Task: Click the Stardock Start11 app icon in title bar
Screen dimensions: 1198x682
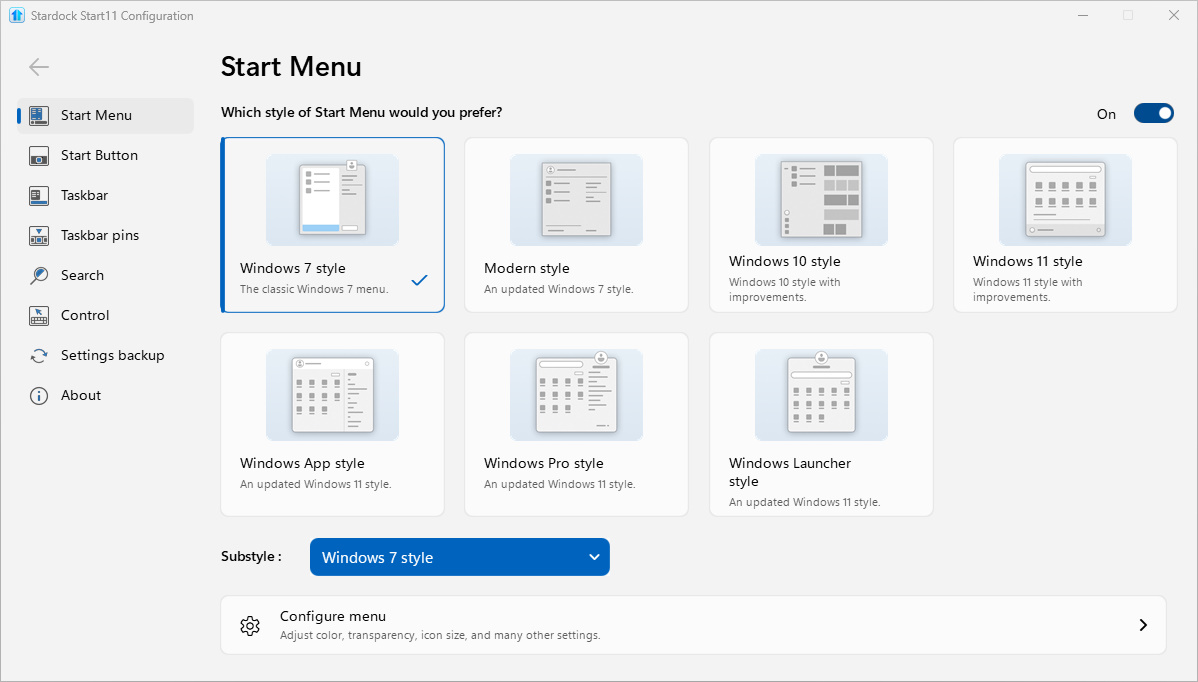Action: tap(17, 15)
